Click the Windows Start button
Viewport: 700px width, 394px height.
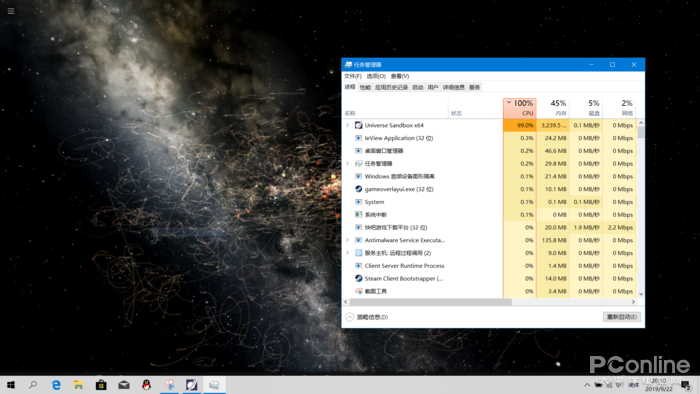click(x=11, y=385)
